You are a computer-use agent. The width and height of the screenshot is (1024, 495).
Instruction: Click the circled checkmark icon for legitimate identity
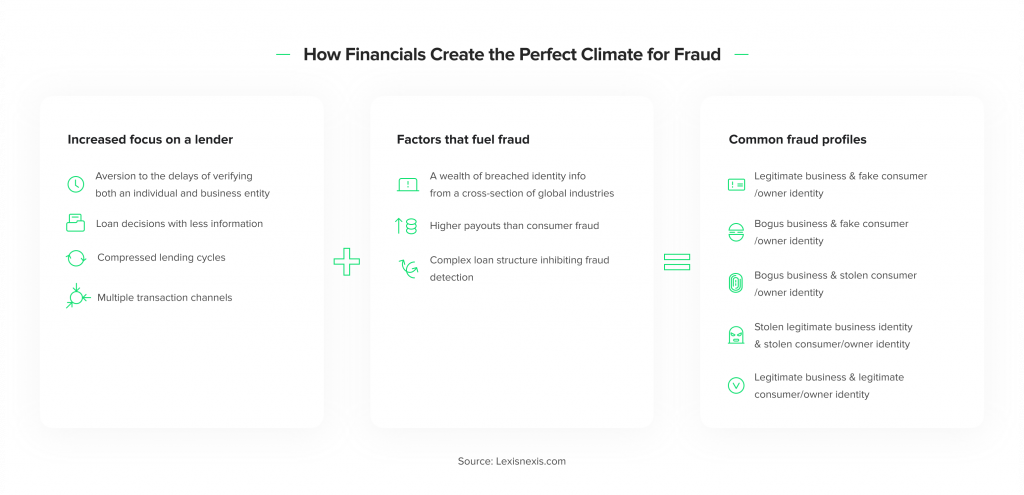pos(736,385)
